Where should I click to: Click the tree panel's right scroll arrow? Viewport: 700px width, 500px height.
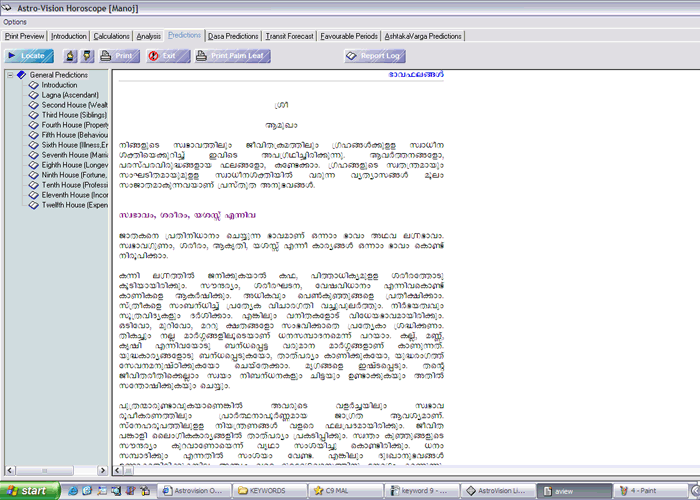103,470
